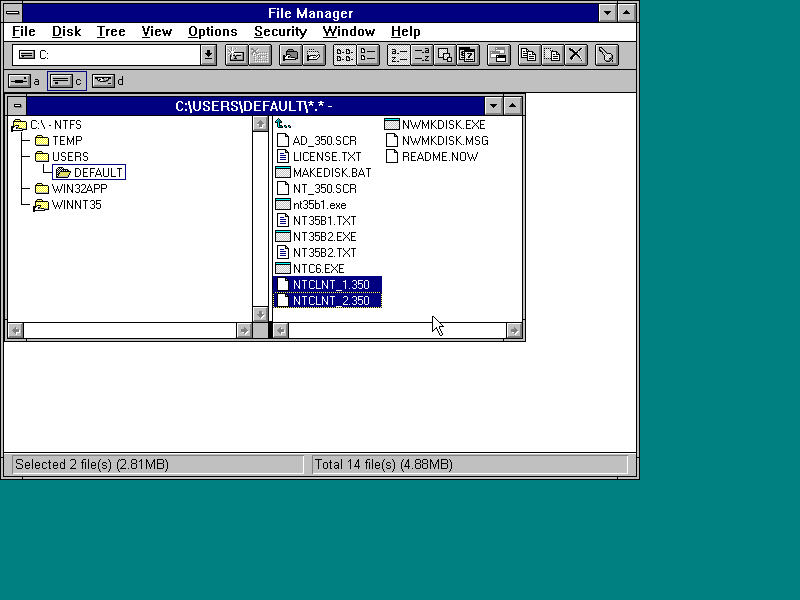Click the Disconnect Network Drive toolbar icon
The height and width of the screenshot is (600, 800).
(x=260, y=55)
